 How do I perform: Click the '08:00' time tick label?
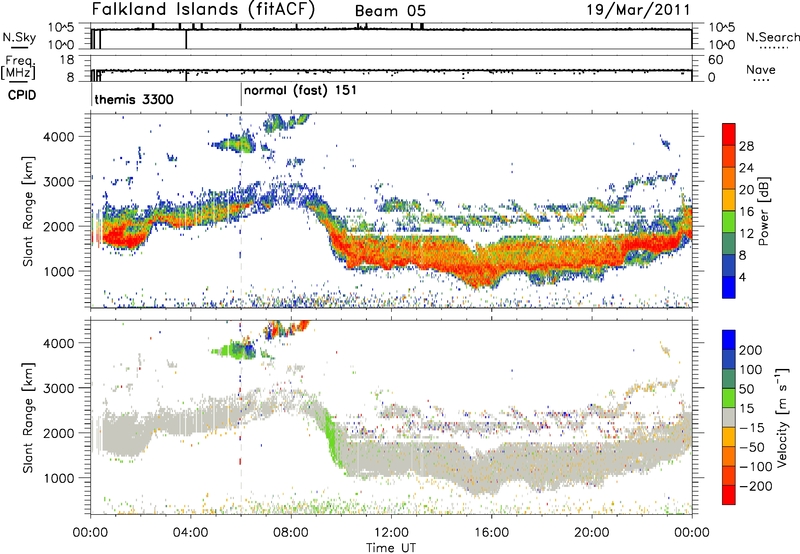tap(291, 533)
